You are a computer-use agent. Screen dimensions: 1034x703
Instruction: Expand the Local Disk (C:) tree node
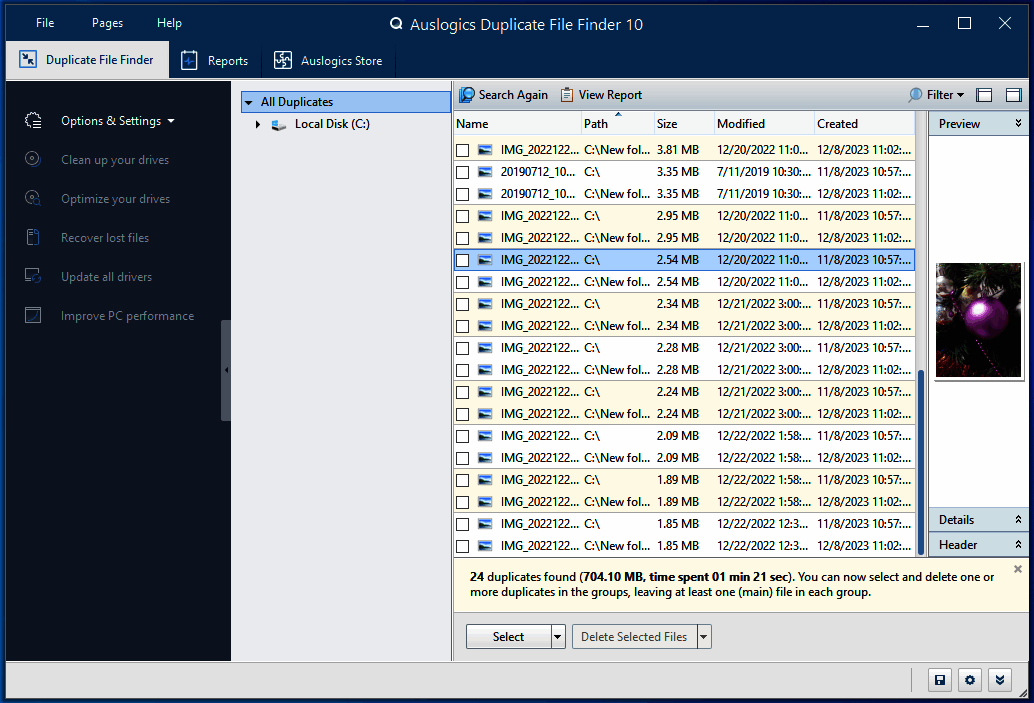tap(259, 124)
